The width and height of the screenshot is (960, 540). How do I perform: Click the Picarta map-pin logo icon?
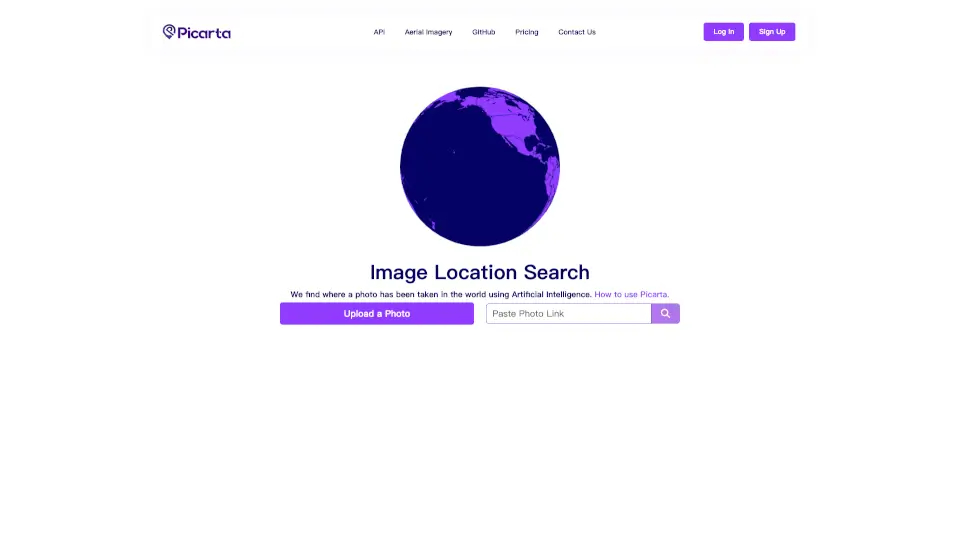pyautogui.click(x=169, y=31)
